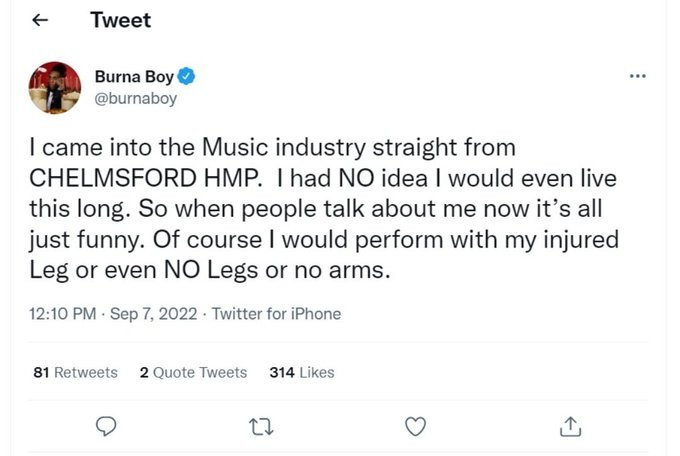Like the tweet with heart icon

click(x=415, y=427)
